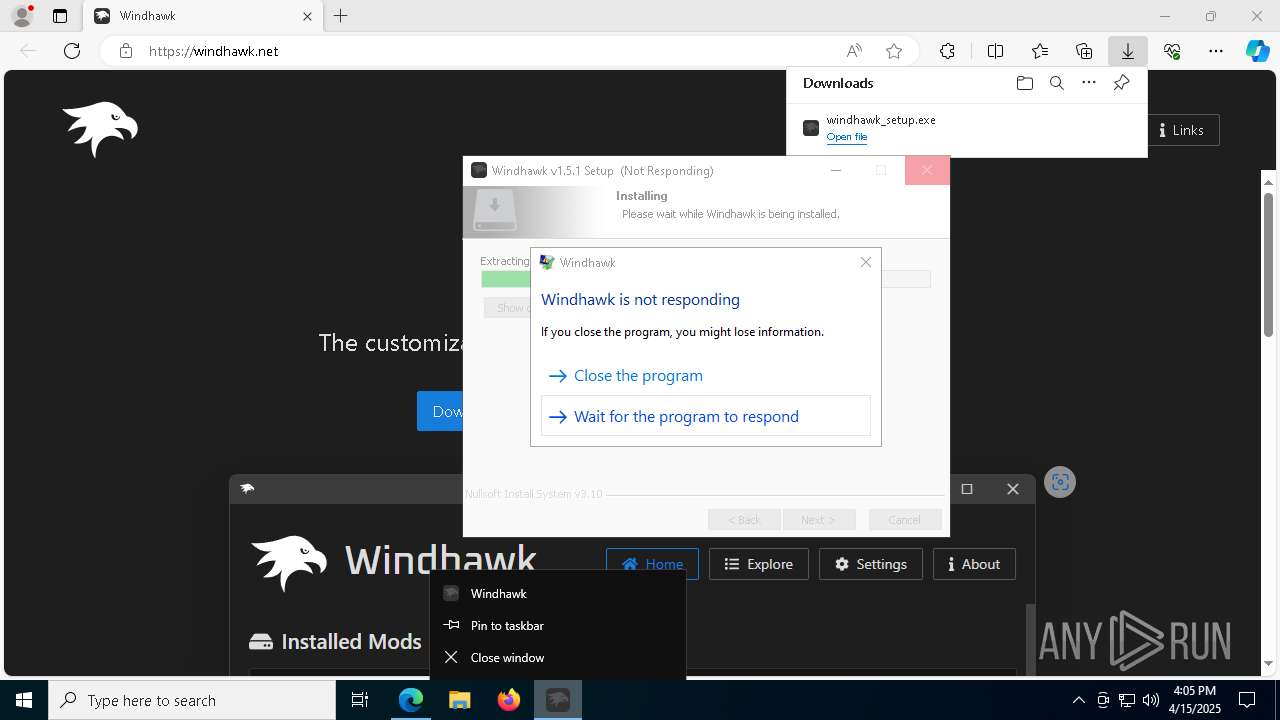The height and width of the screenshot is (720, 1280).
Task: Click the network tray icon
Action: pyautogui.click(x=1127, y=700)
